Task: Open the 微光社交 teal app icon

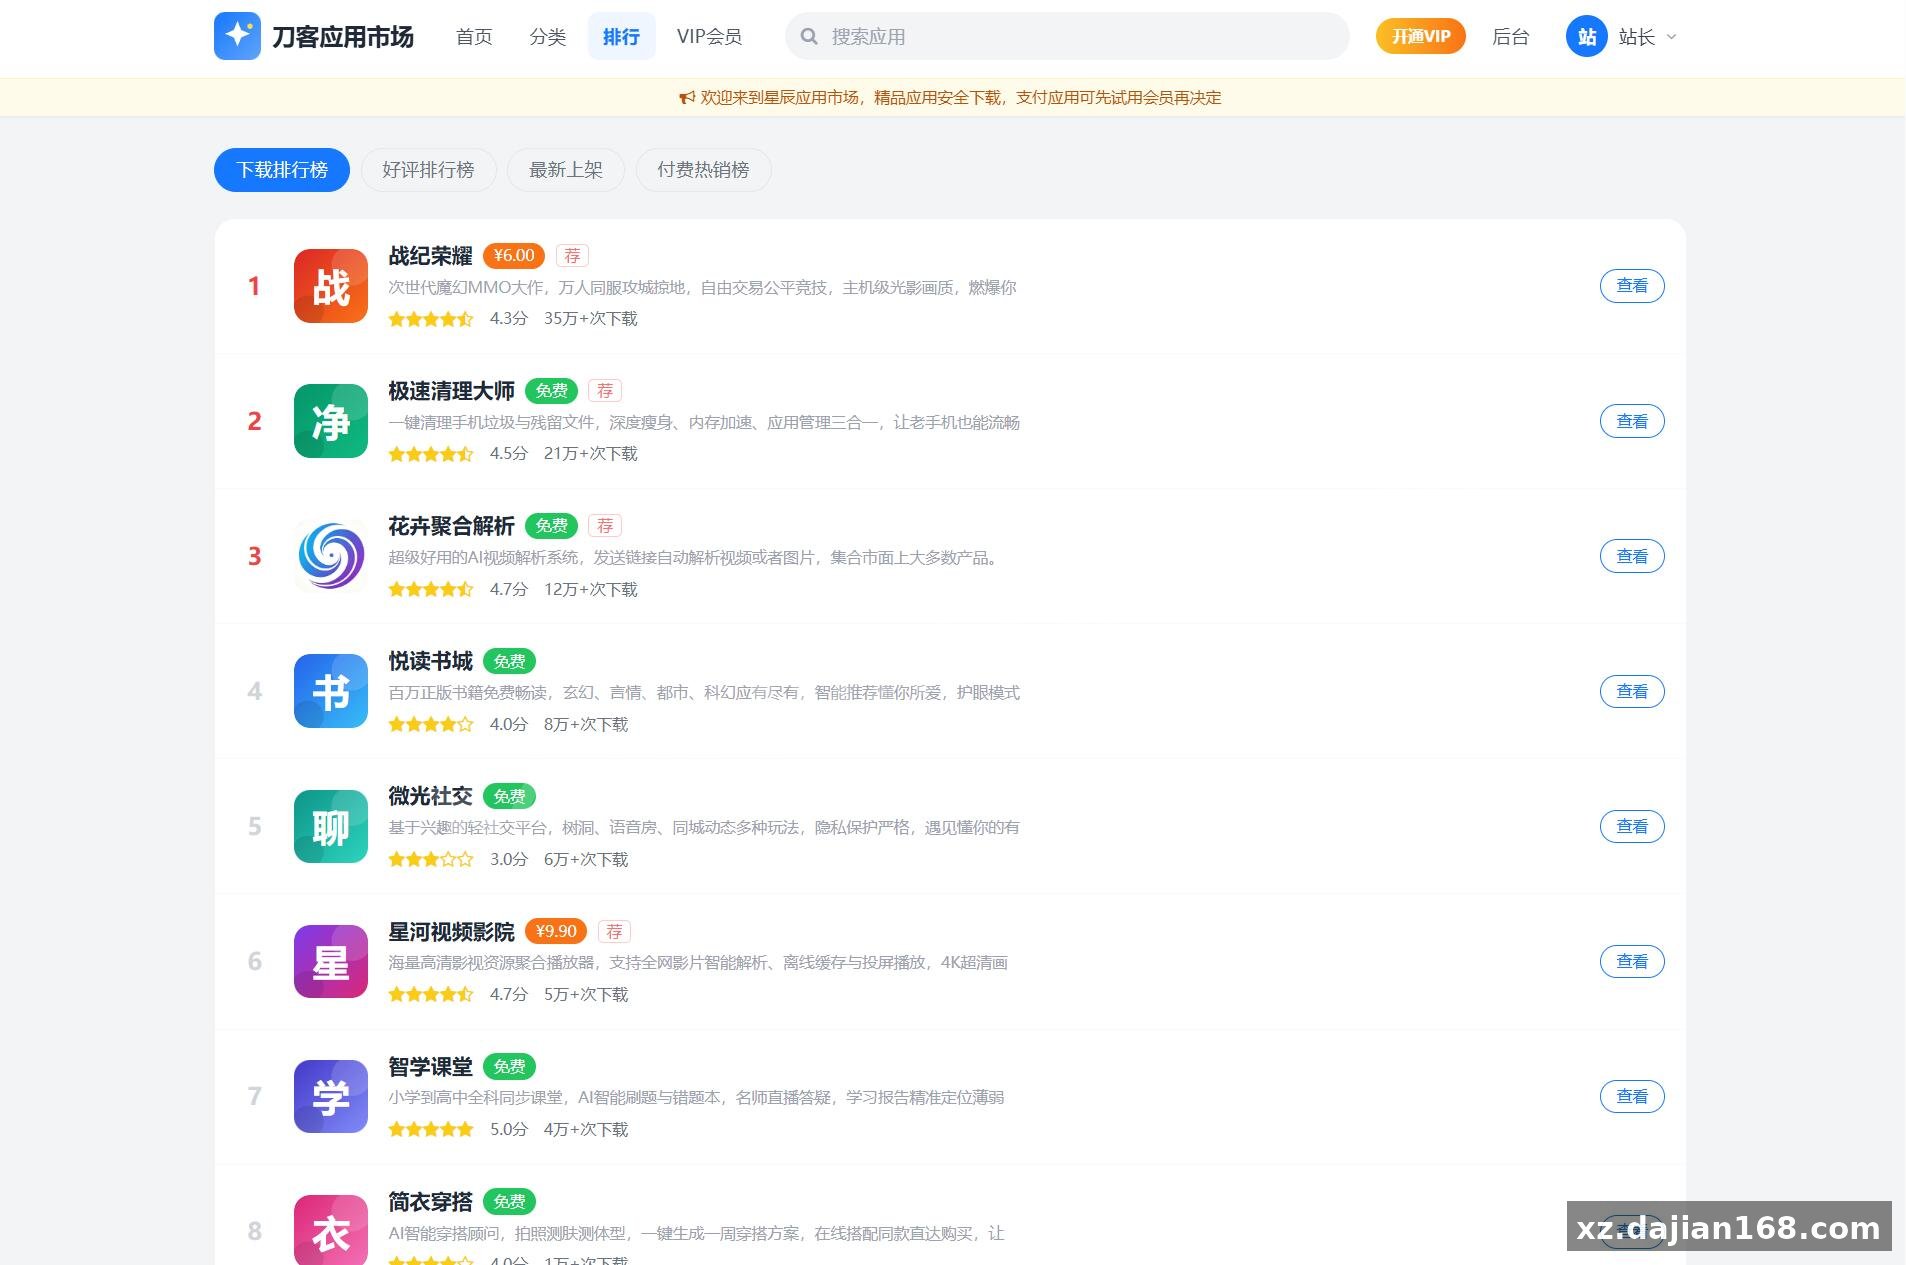Action: click(331, 826)
